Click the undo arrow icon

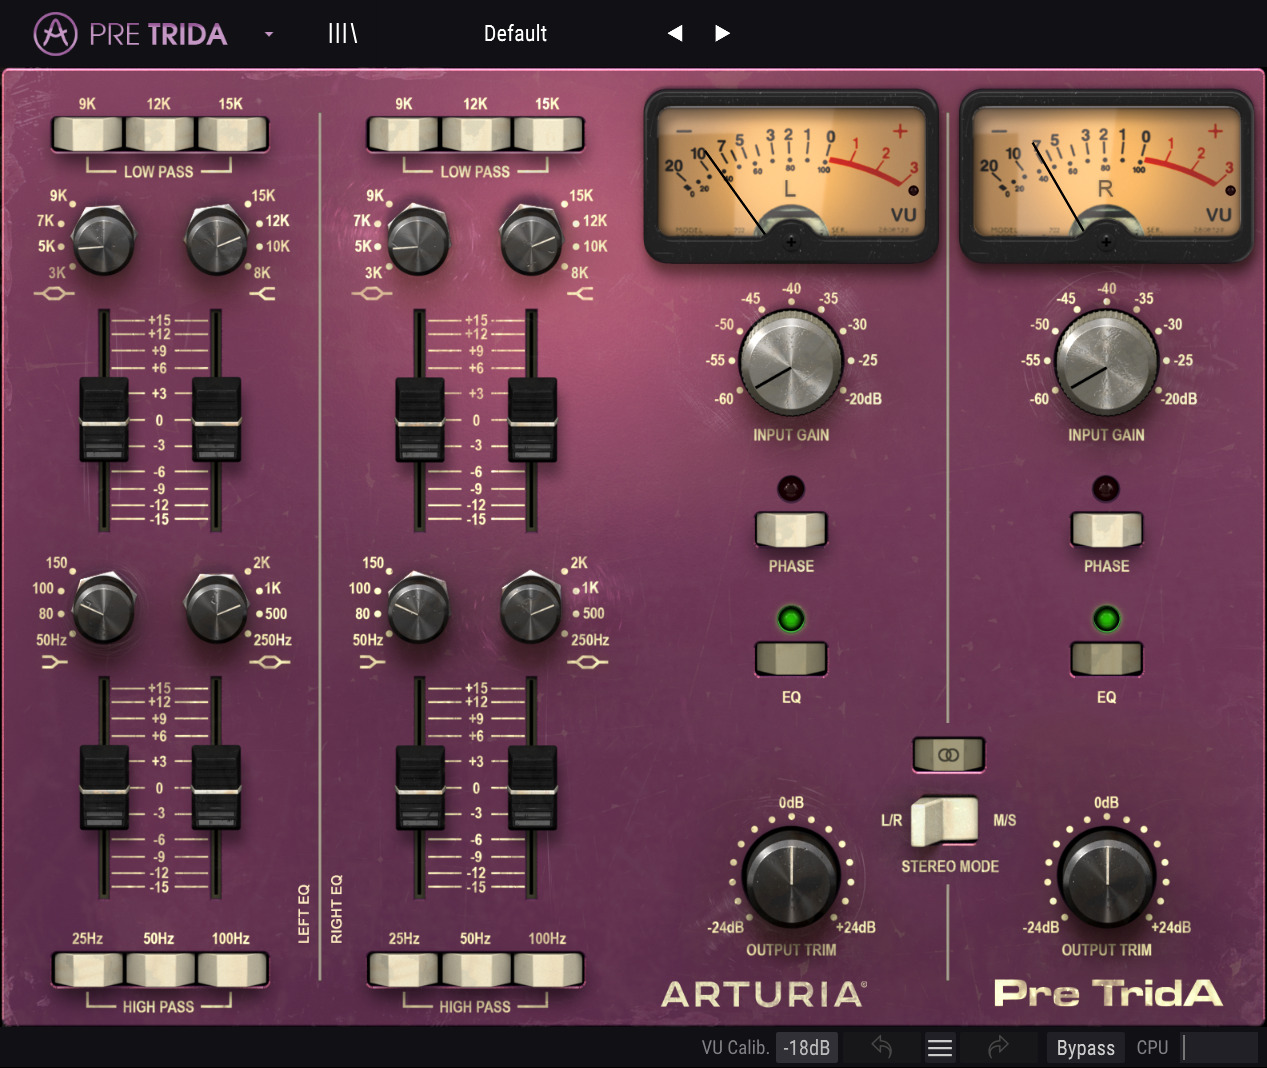point(881,1047)
